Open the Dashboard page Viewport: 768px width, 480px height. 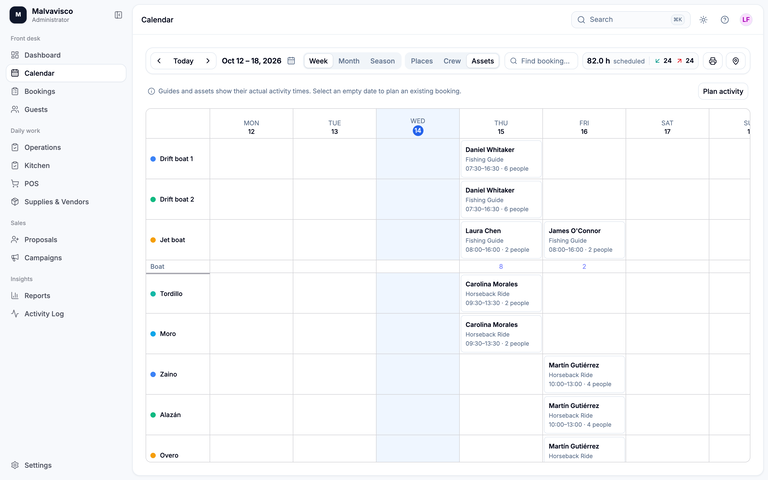point(66,55)
